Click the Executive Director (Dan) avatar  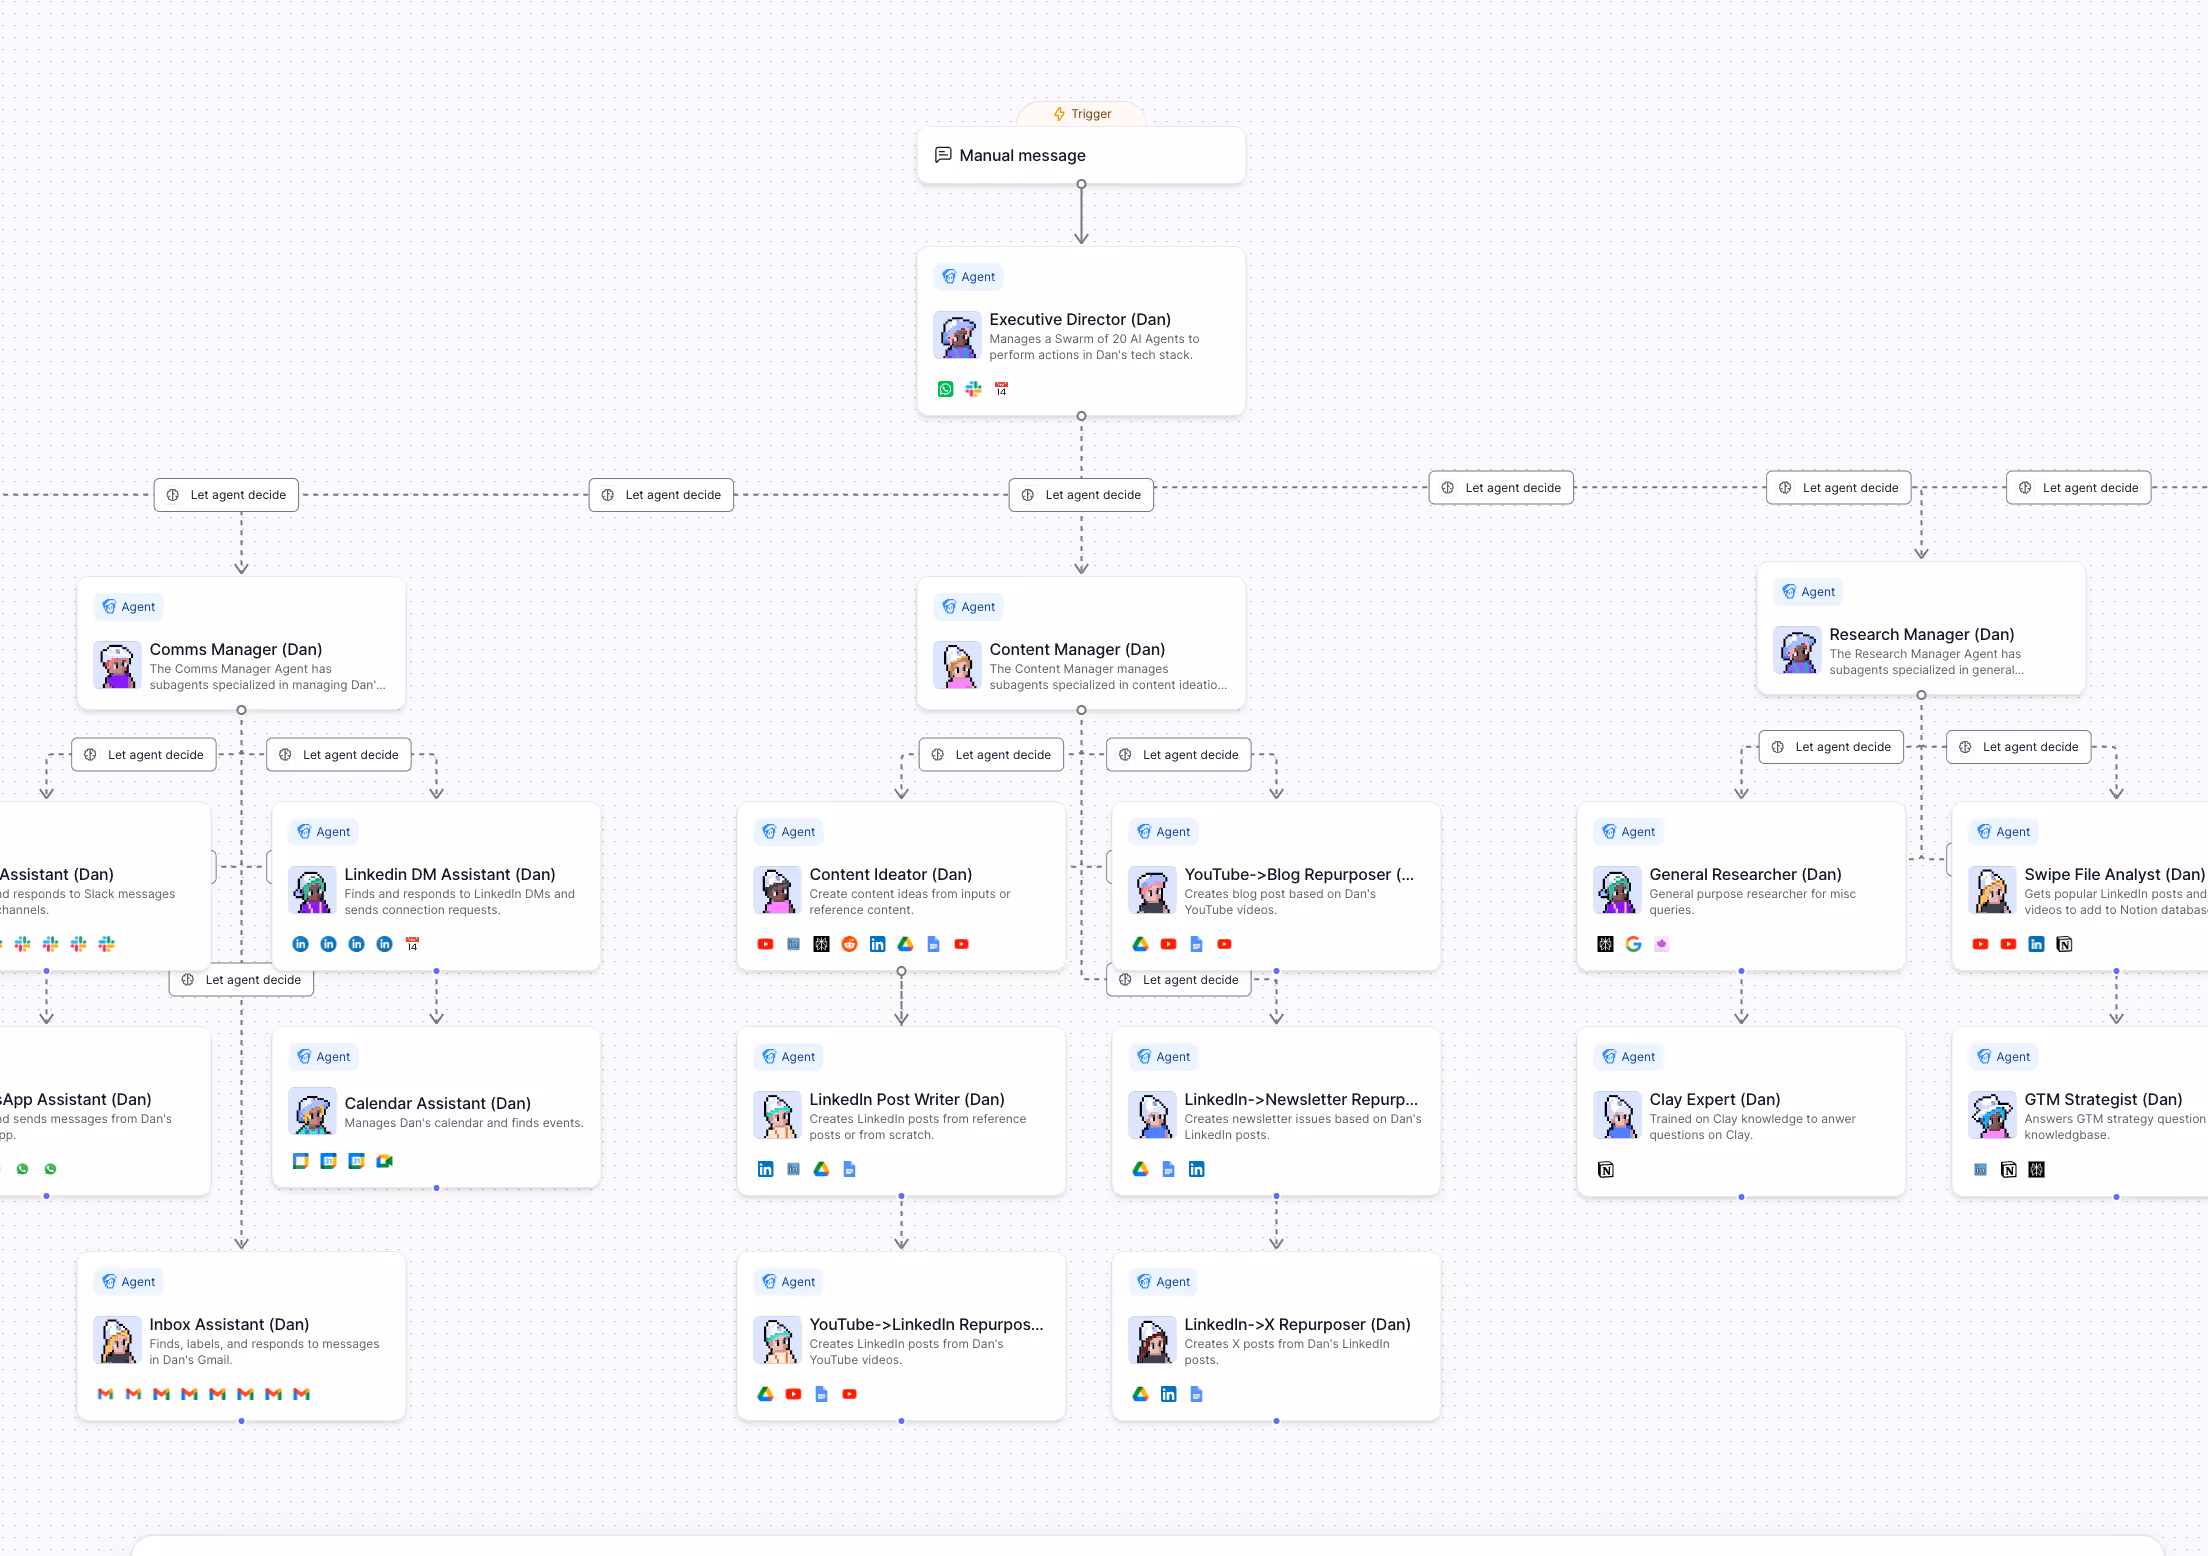pos(957,335)
